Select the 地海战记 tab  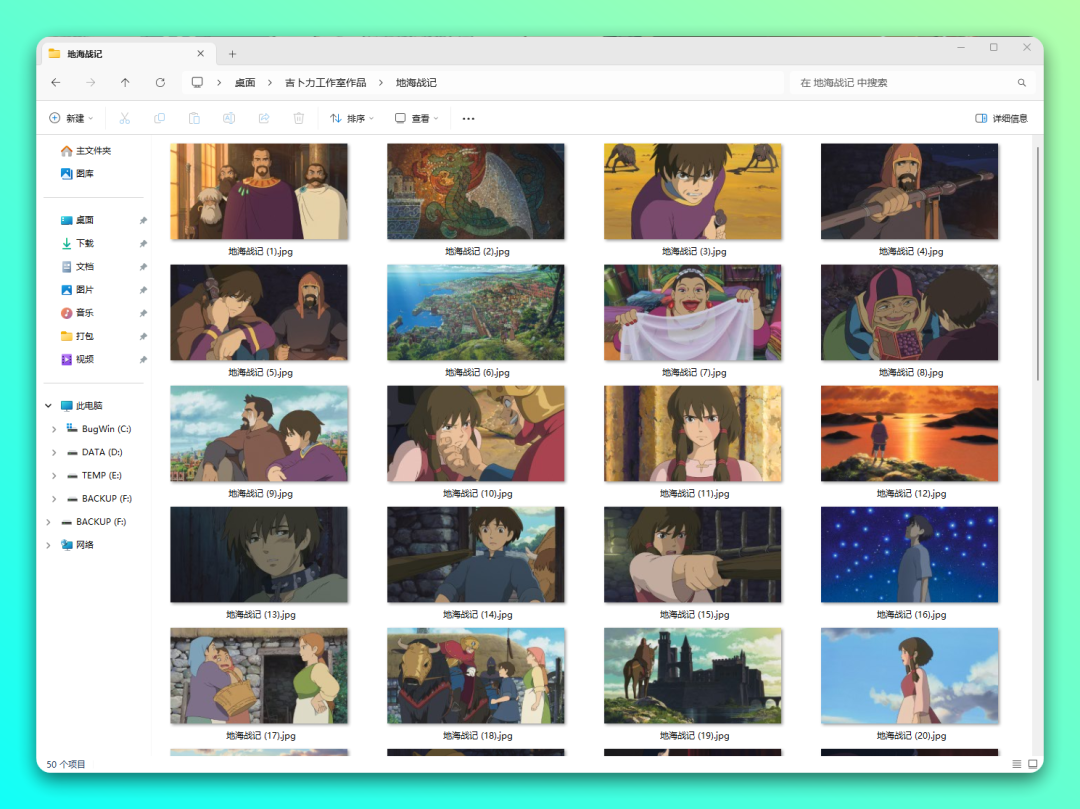tap(127, 54)
